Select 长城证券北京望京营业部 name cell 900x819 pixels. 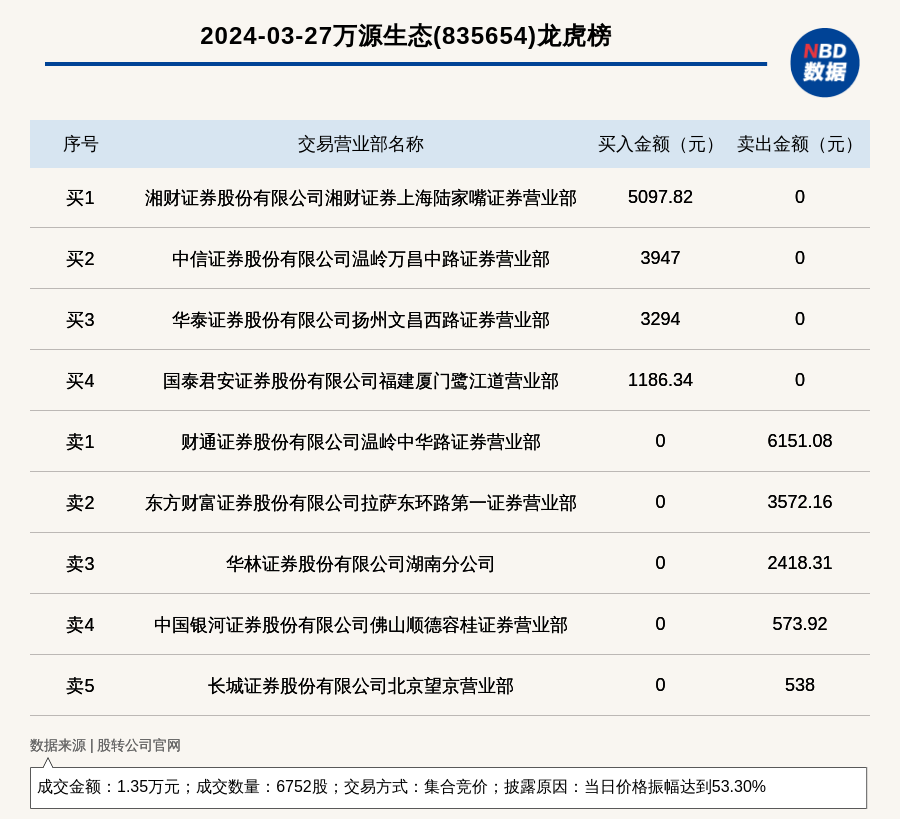360,686
